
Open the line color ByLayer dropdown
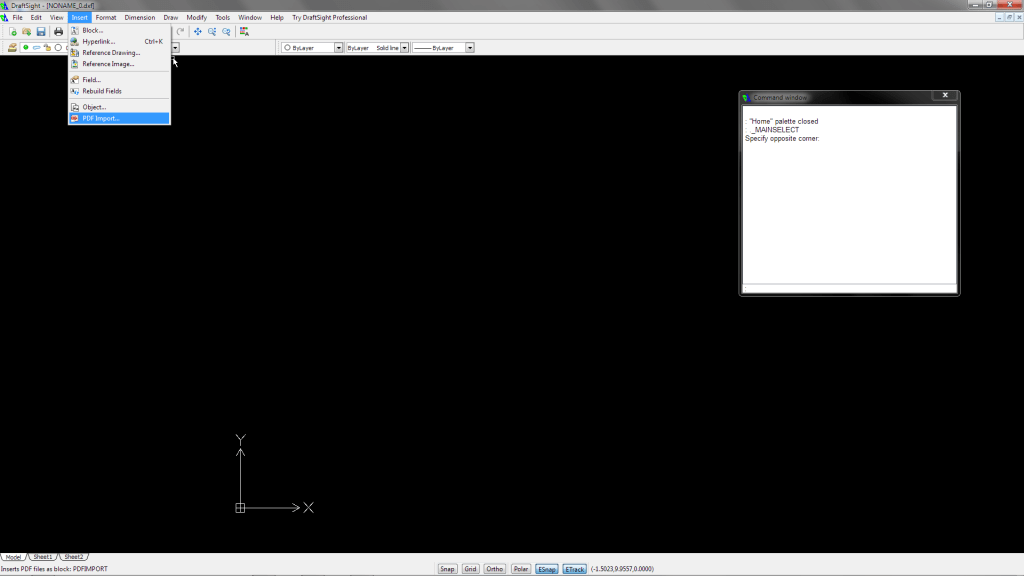click(x=337, y=47)
